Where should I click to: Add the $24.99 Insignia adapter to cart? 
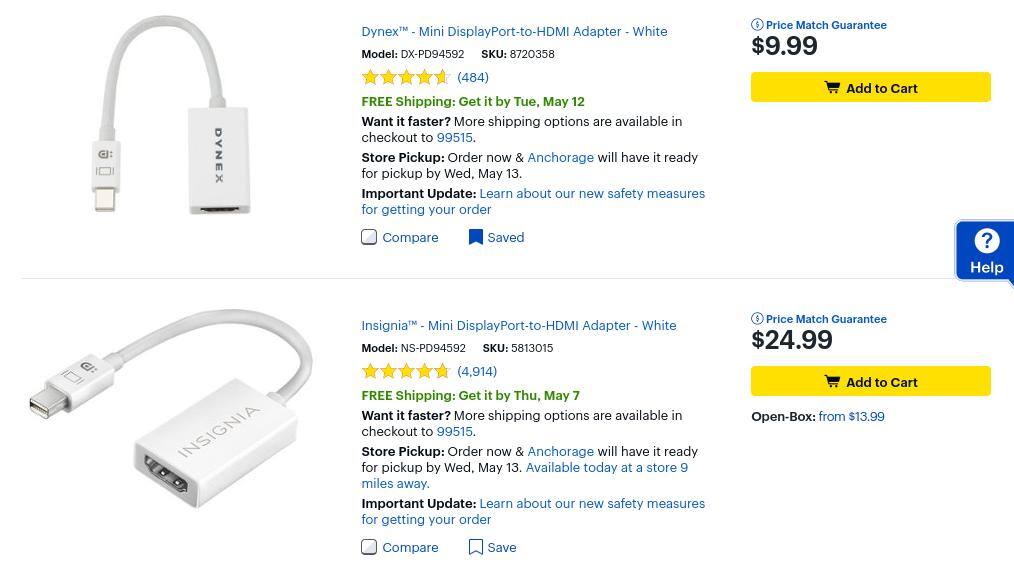(870, 382)
